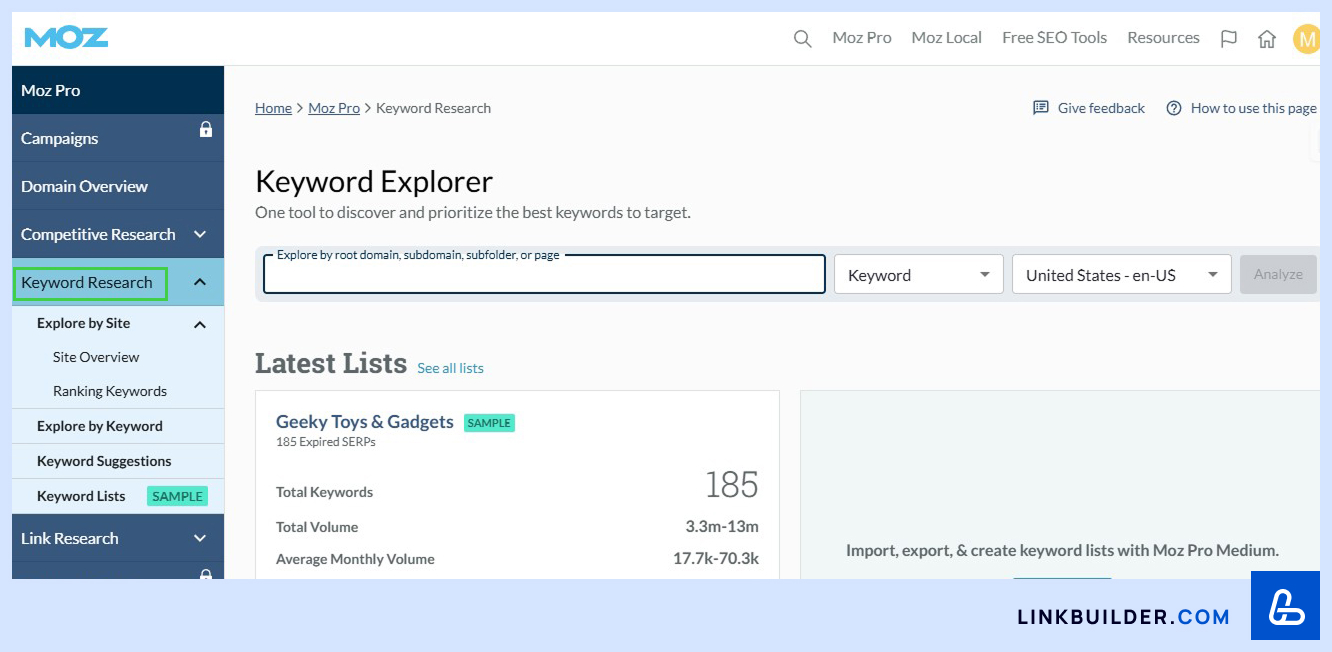Click SAMPLE badge beside Keyword Lists

(x=177, y=496)
